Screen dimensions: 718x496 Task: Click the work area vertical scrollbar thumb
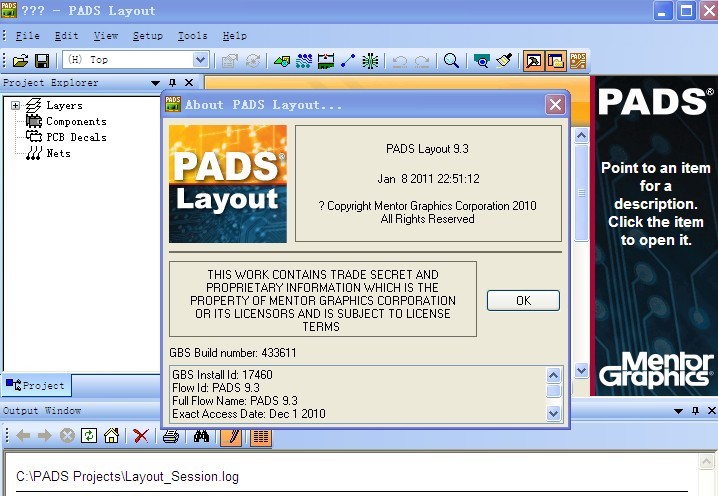582,192
